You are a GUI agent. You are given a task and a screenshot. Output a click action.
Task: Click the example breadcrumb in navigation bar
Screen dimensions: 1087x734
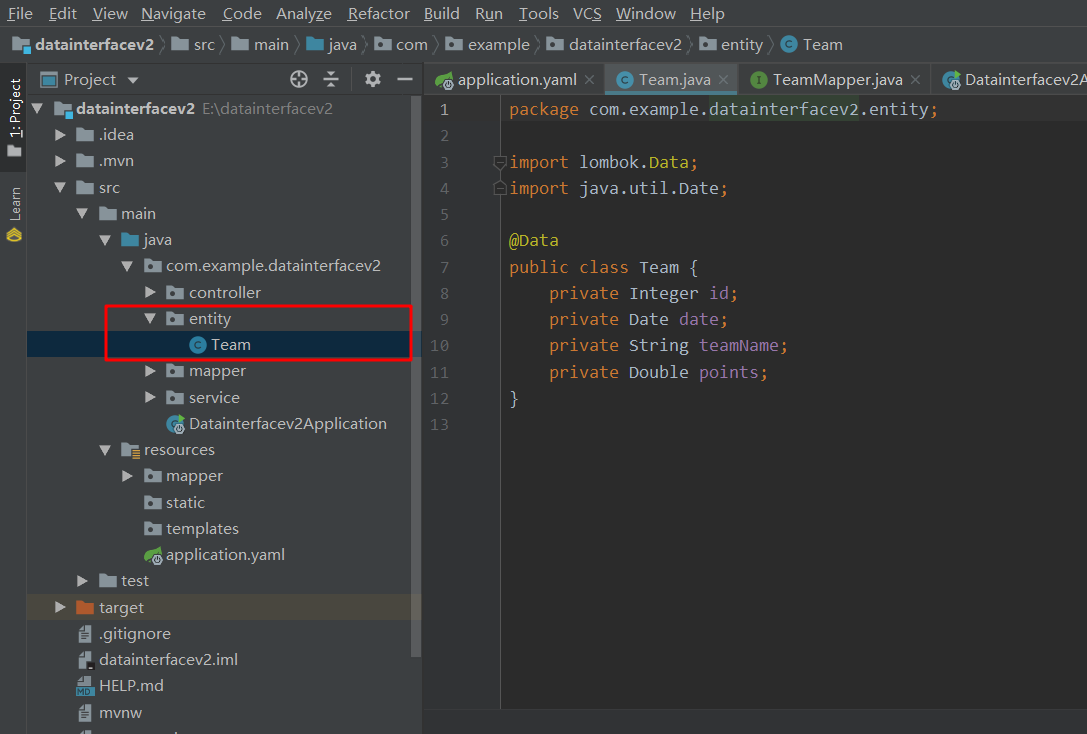click(487, 45)
